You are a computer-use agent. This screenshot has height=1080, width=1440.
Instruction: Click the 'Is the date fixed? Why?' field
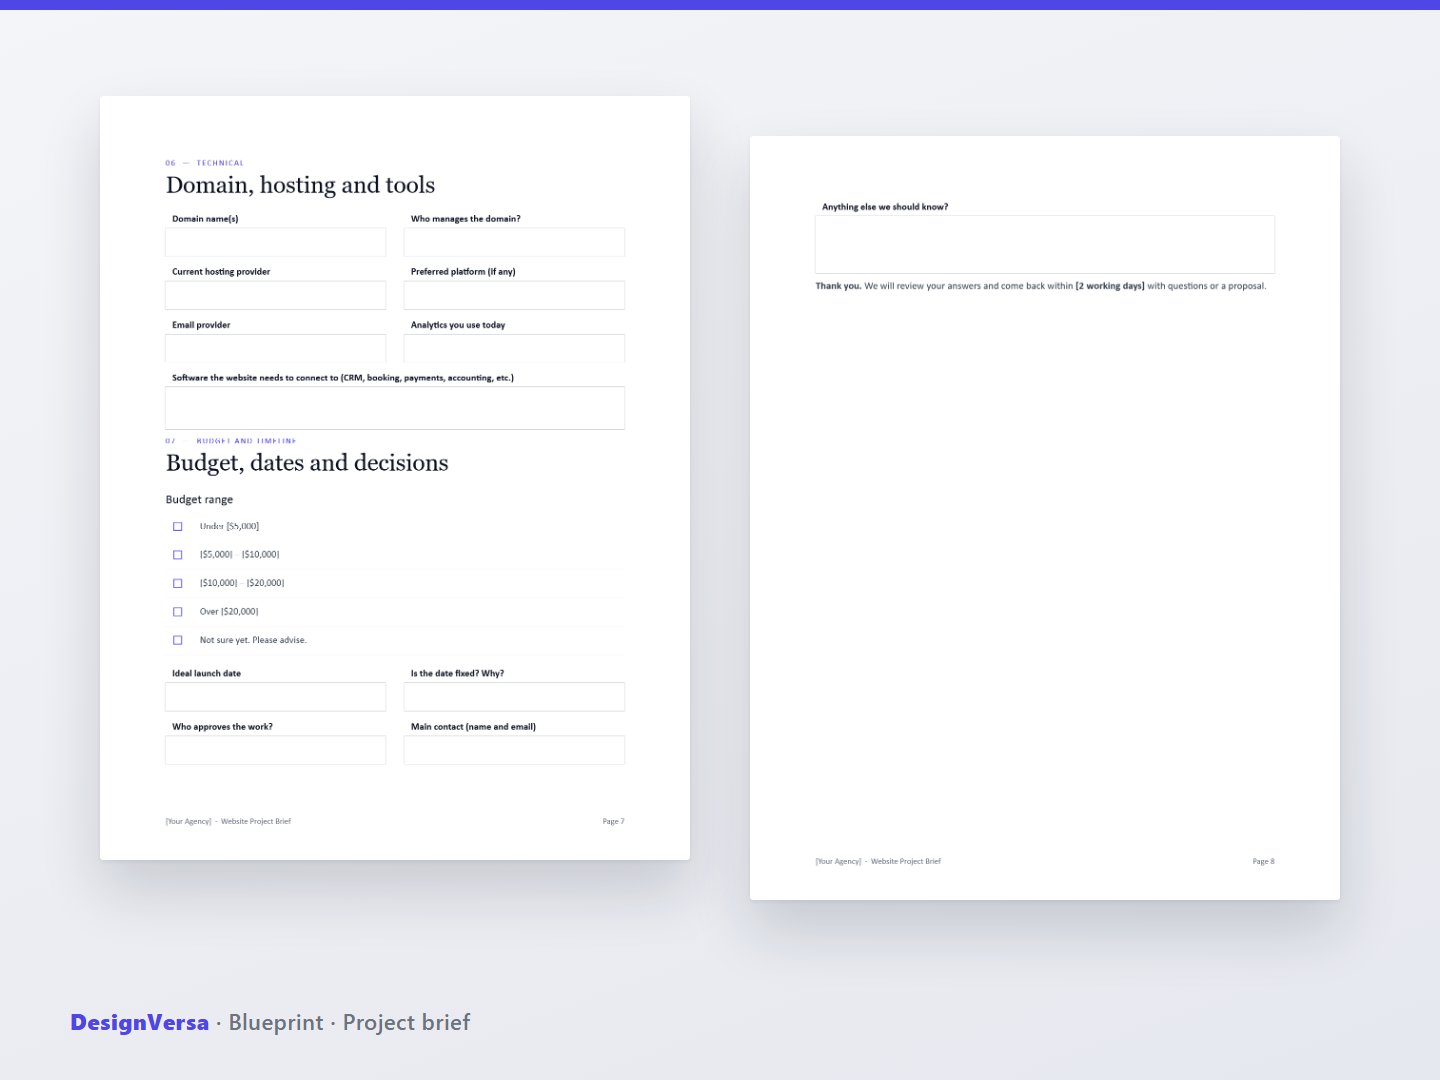(x=514, y=697)
